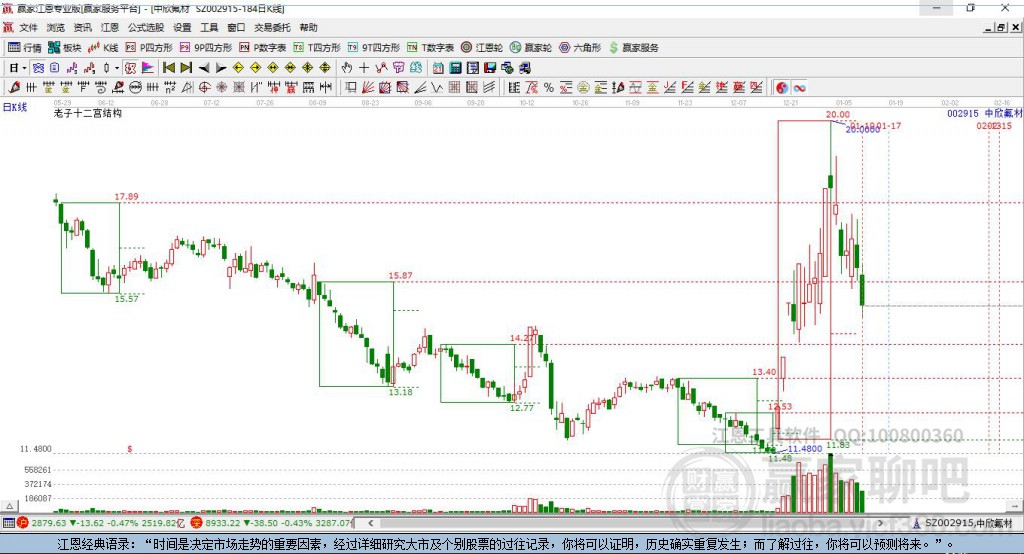The width and height of the screenshot is (1024, 554).
Task: Select the hand pan tool
Action: click(347, 68)
